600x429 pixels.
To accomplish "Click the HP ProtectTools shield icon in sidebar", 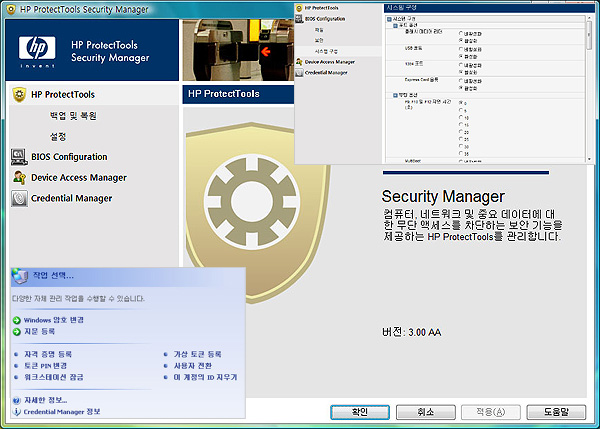I will click(19, 95).
